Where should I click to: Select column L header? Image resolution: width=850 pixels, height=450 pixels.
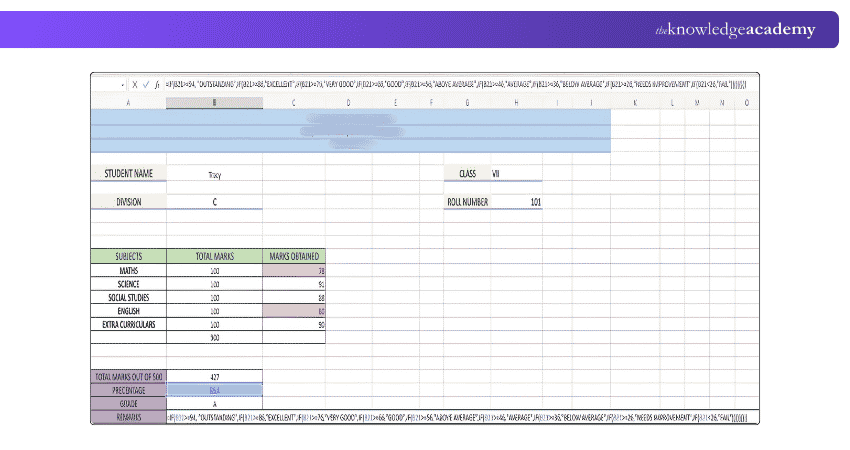tap(672, 102)
